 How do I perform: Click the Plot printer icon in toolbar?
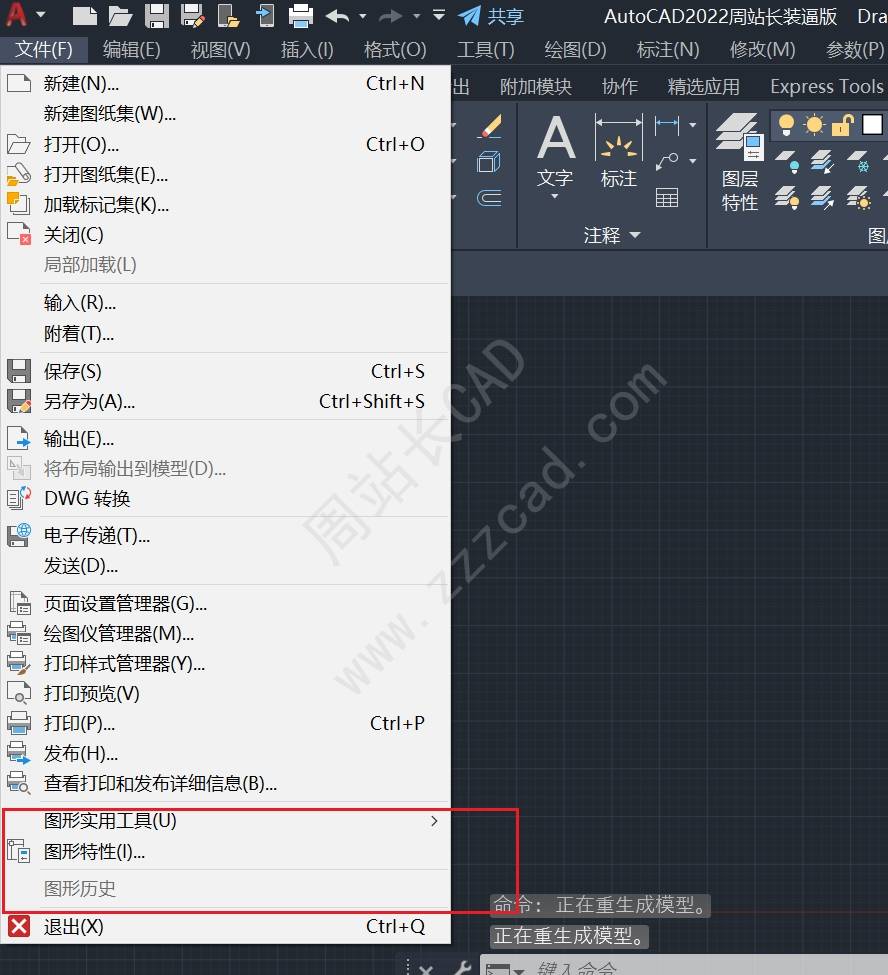click(x=301, y=15)
